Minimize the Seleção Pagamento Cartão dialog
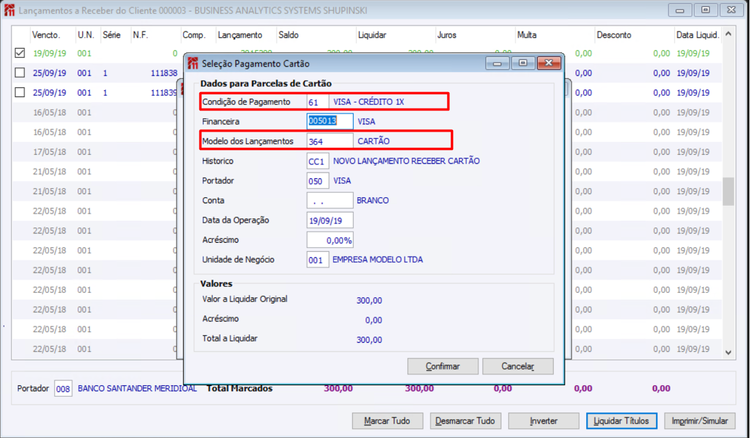The width and height of the screenshot is (750, 438). tap(497, 63)
